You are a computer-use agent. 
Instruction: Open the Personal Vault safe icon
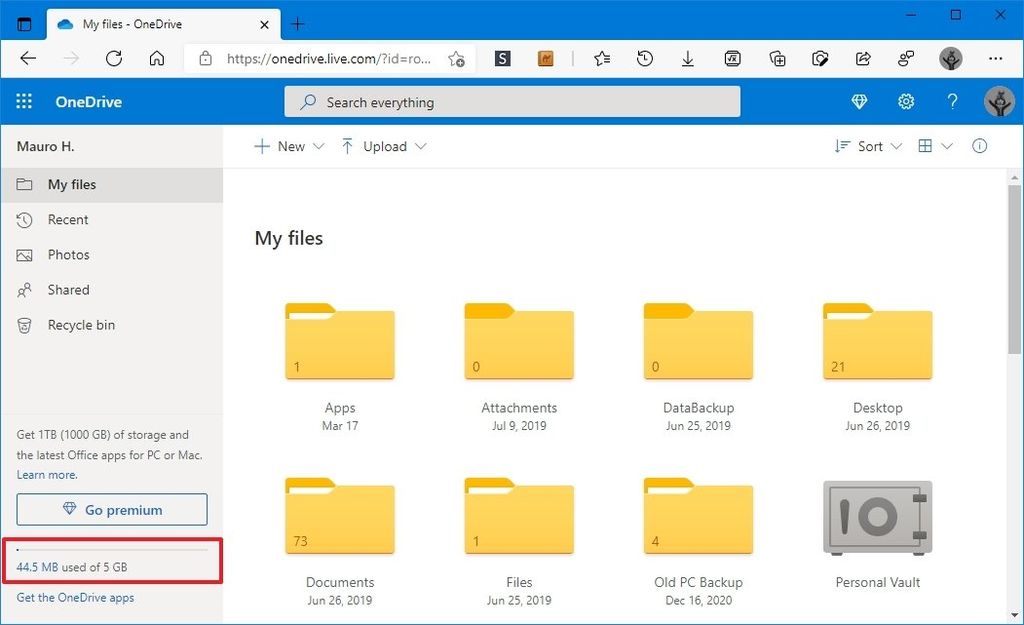click(877, 517)
